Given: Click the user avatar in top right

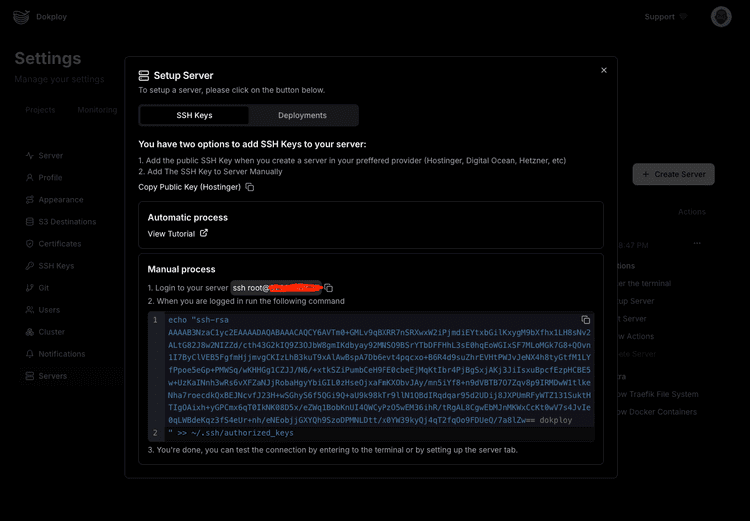Looking at the screenshot, I should click(721, 17).
